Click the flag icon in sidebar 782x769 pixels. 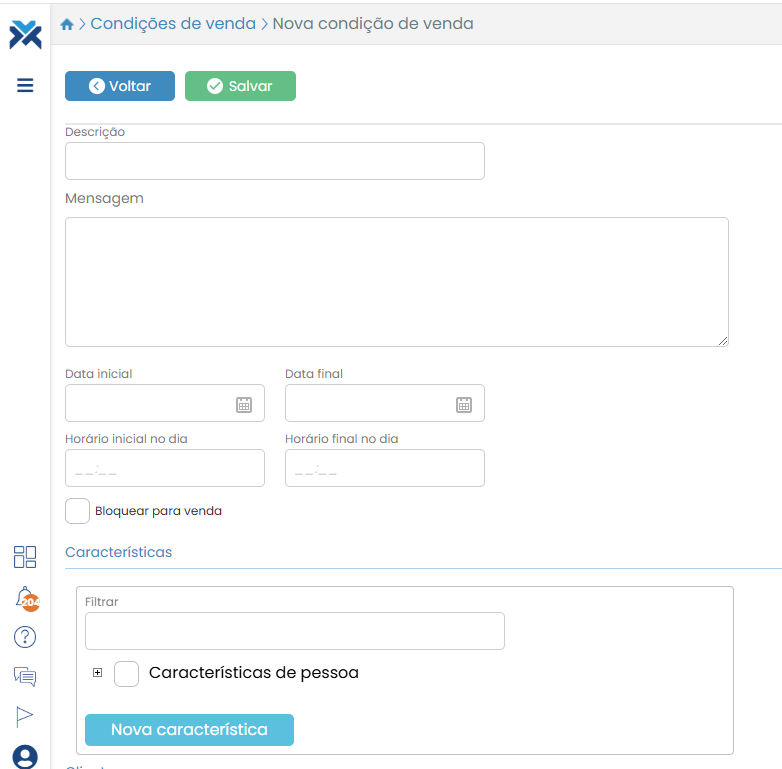coord(25,715)
